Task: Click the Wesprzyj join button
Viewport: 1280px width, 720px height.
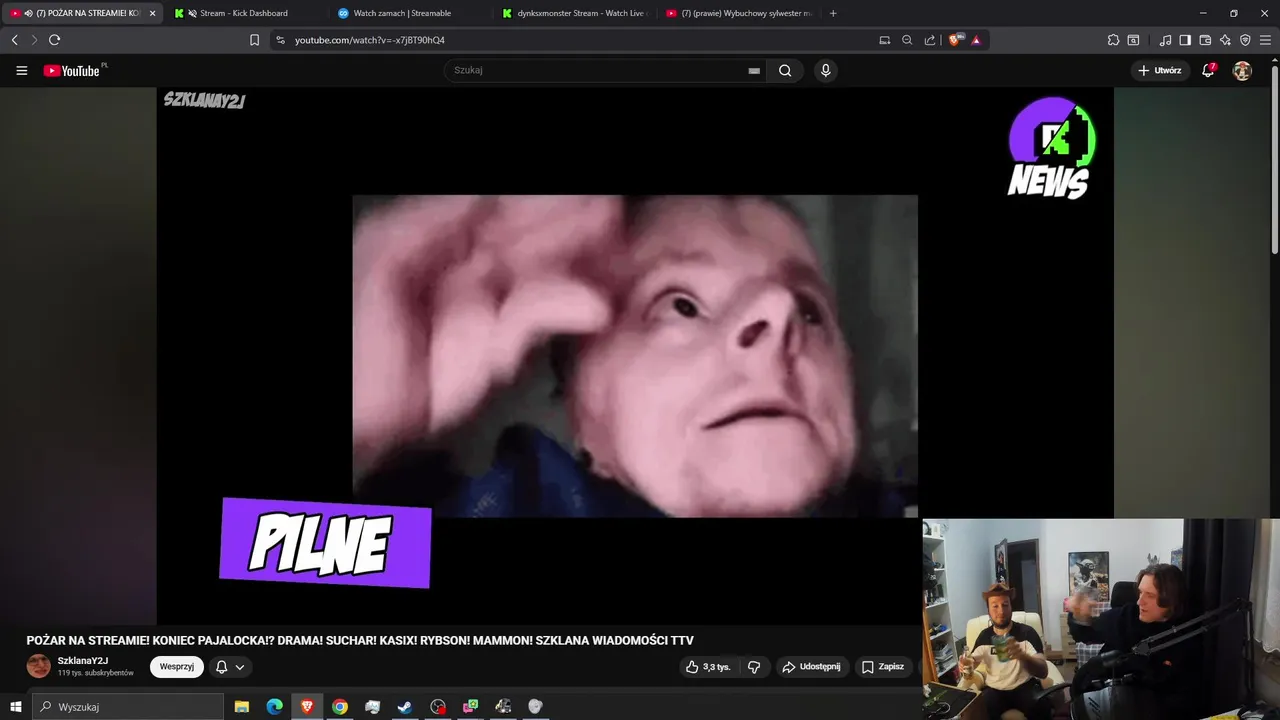Action: [177, 667]
